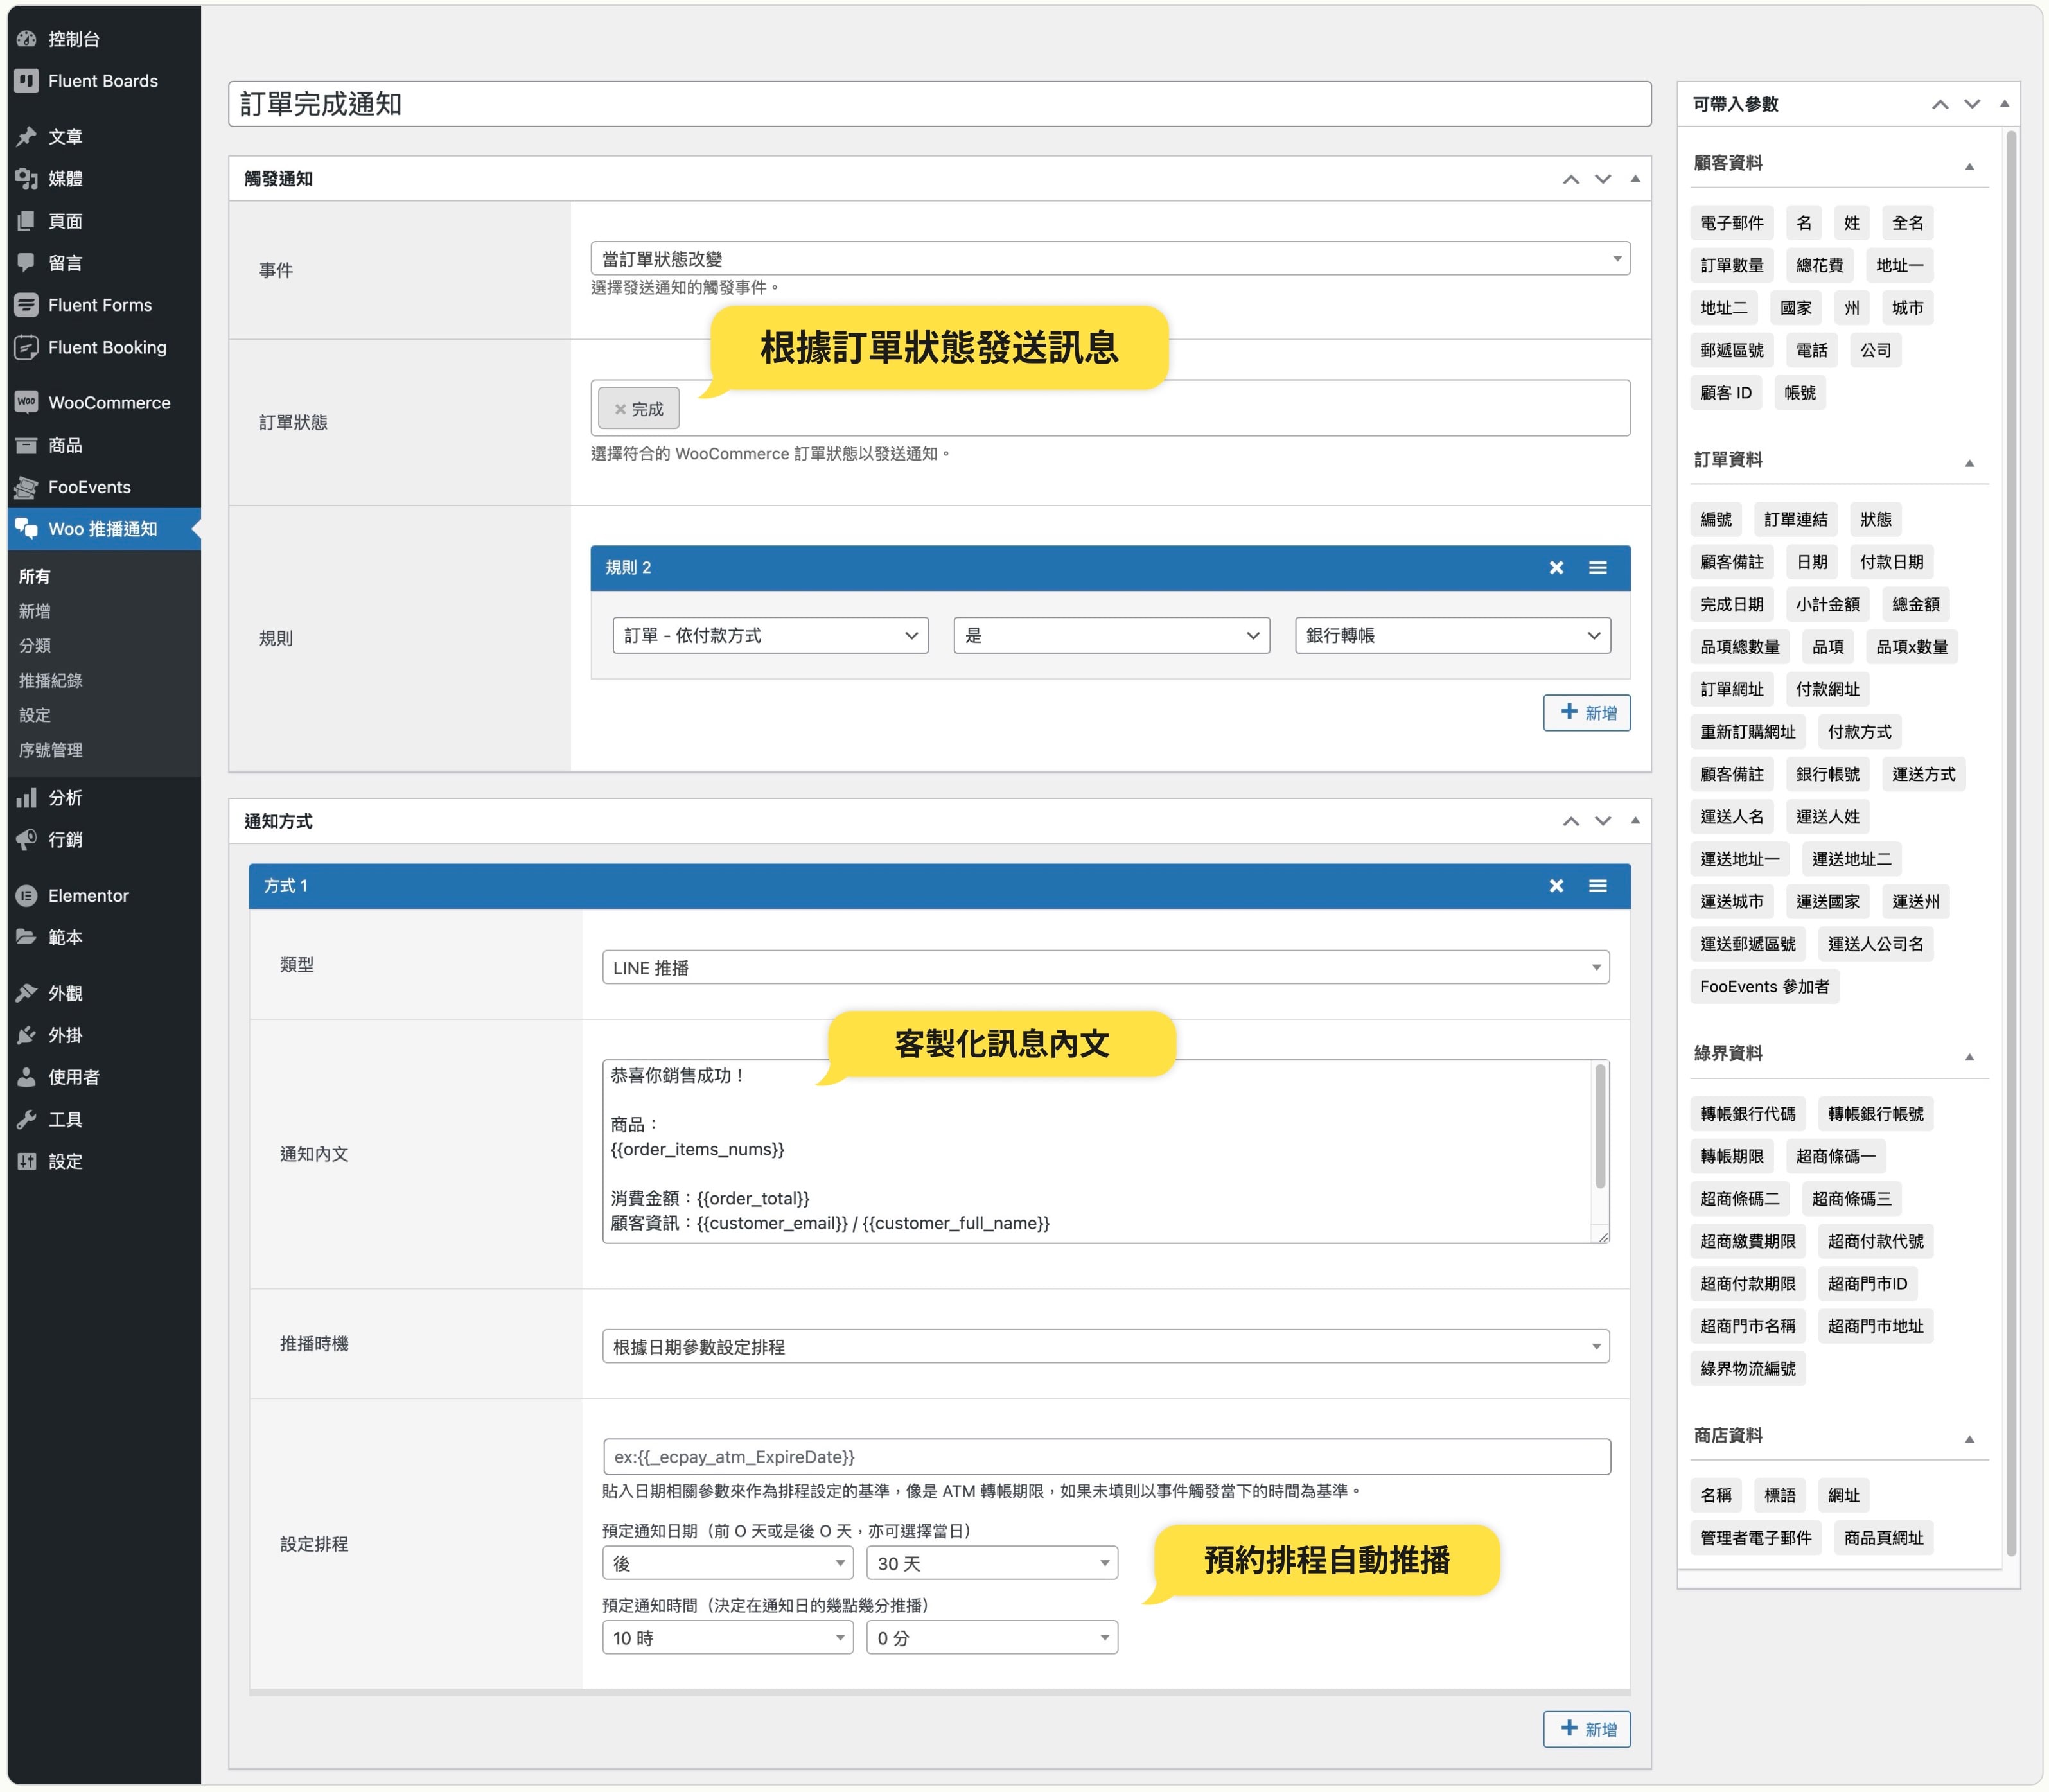The height and width of the screenshot is (1792, 2049).
Task: Open the 後 before/after dropdown
Action: (x=727, y=1563)
